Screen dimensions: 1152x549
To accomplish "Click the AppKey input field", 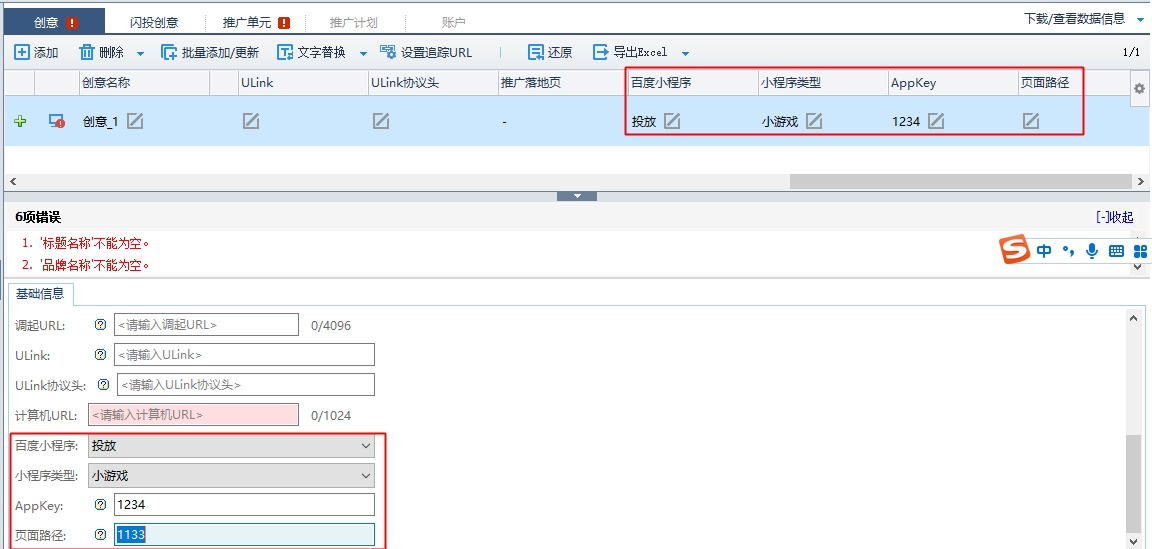I will click(x=244, y=505).
